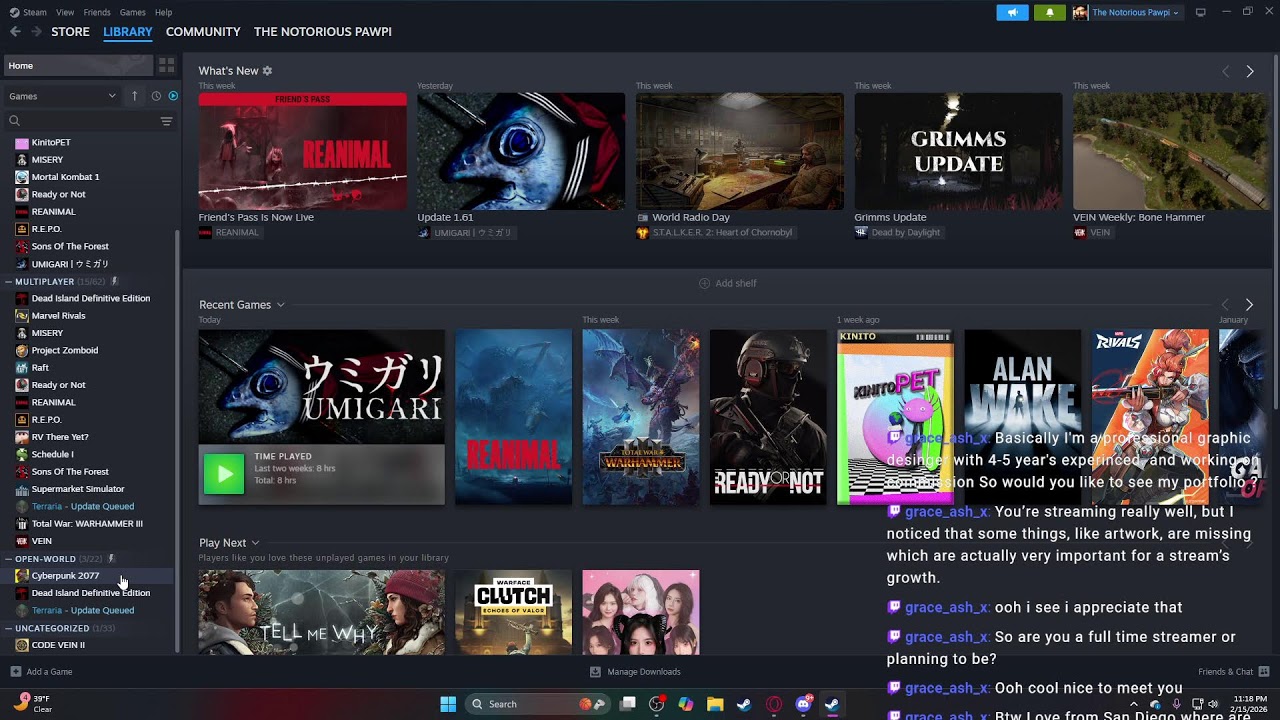The height and width of the screenshot is (720, 1280).
Task: Collapse the UNCATEGORIZED collection
Action: pos(9,628)
